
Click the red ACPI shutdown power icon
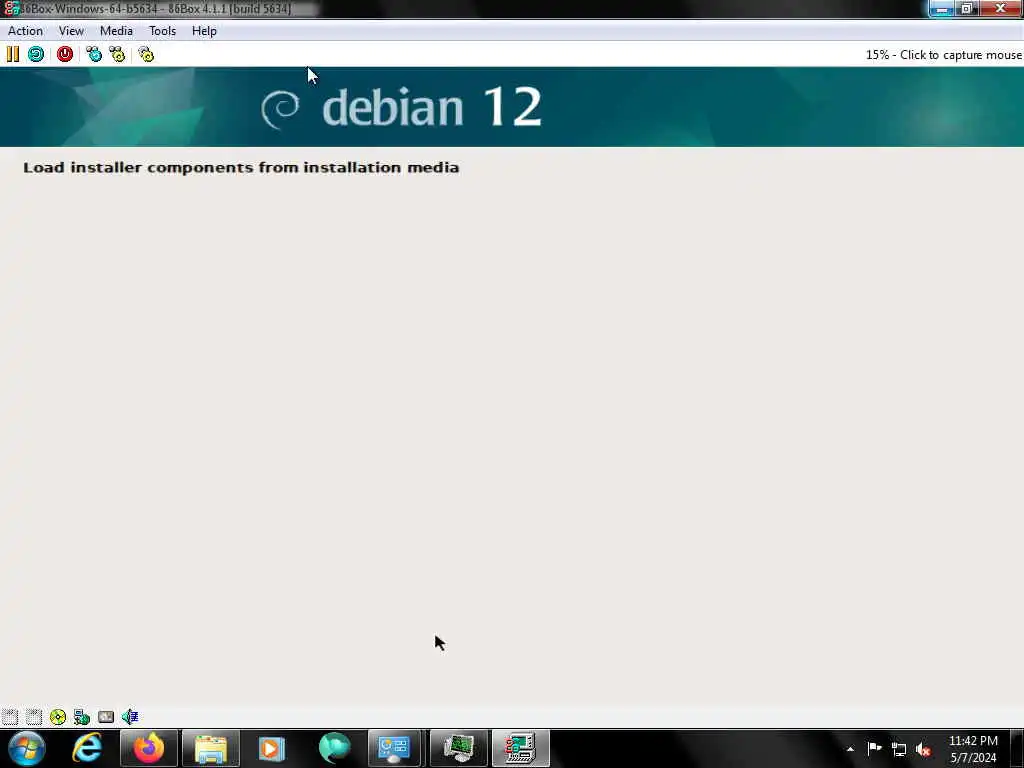tap(65, 54)
